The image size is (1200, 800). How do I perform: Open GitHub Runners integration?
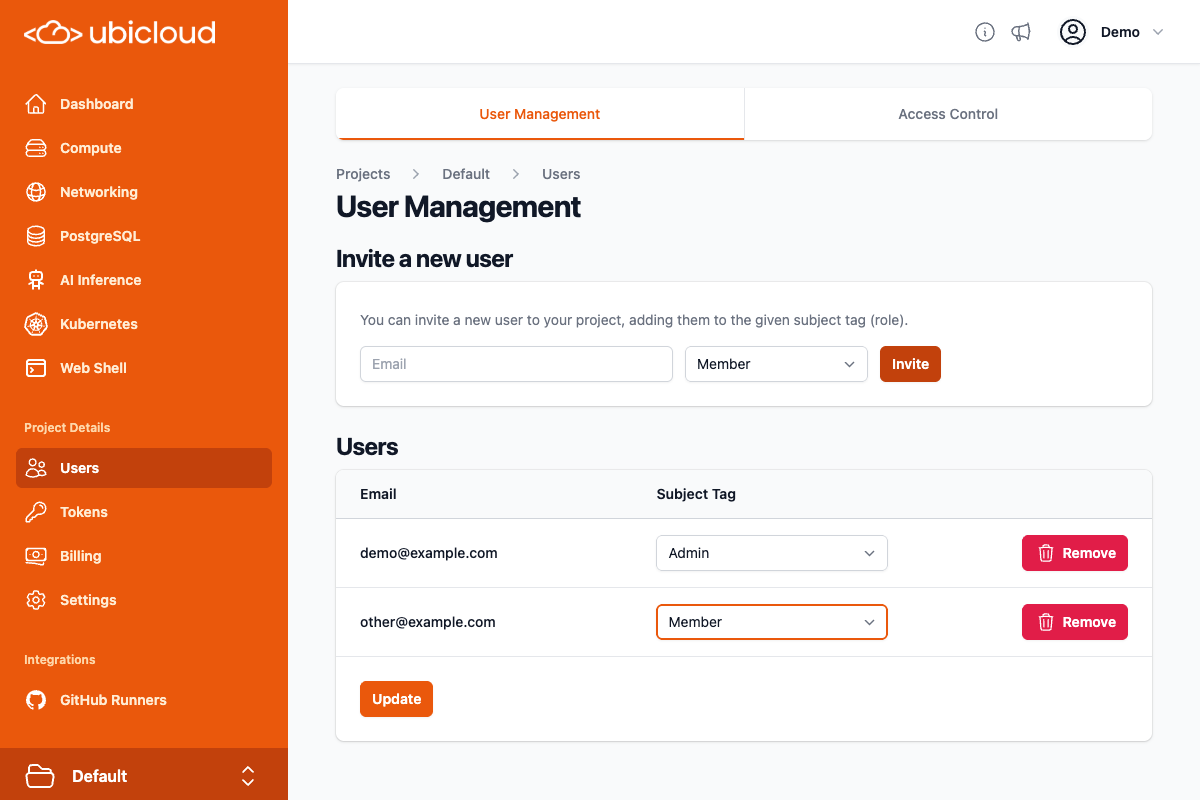(113, 700)
